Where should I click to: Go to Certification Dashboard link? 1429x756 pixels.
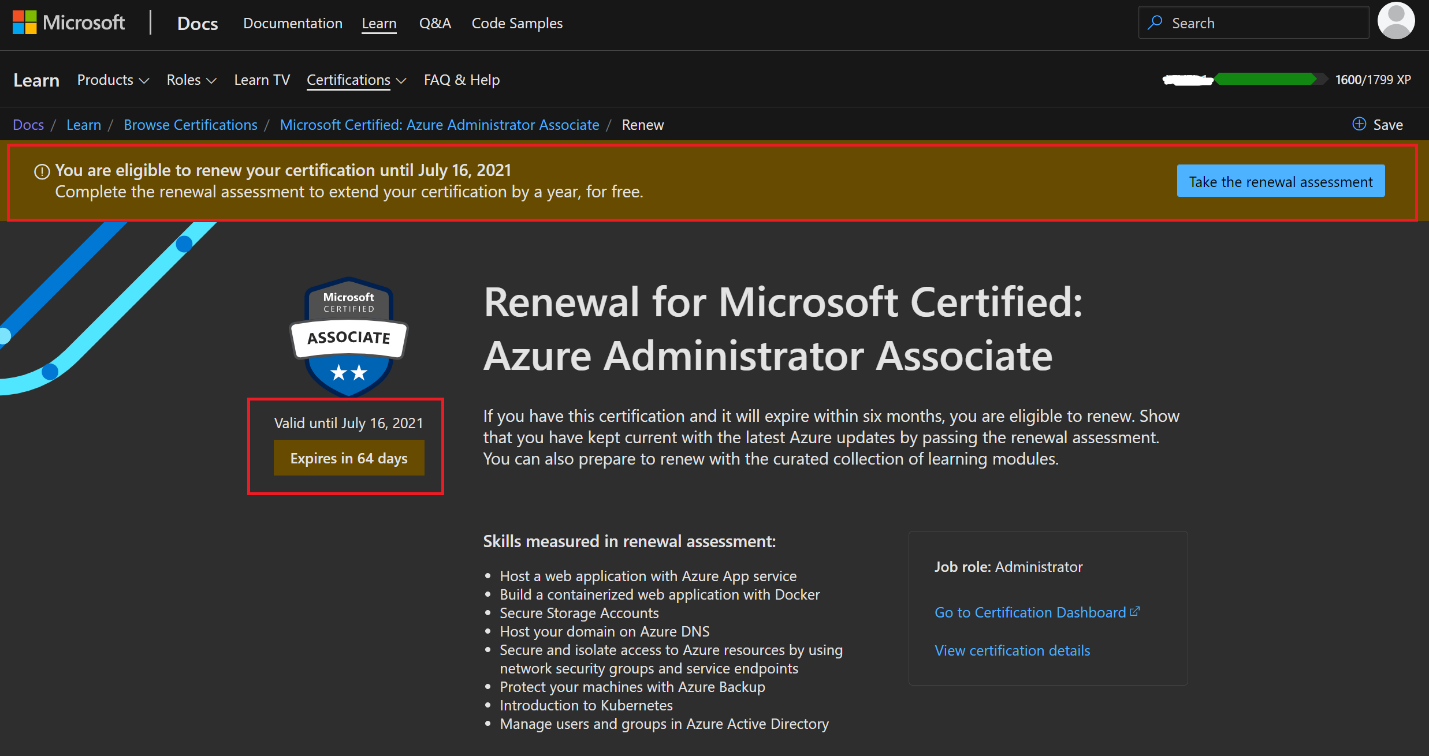(x=1030, y=612)
